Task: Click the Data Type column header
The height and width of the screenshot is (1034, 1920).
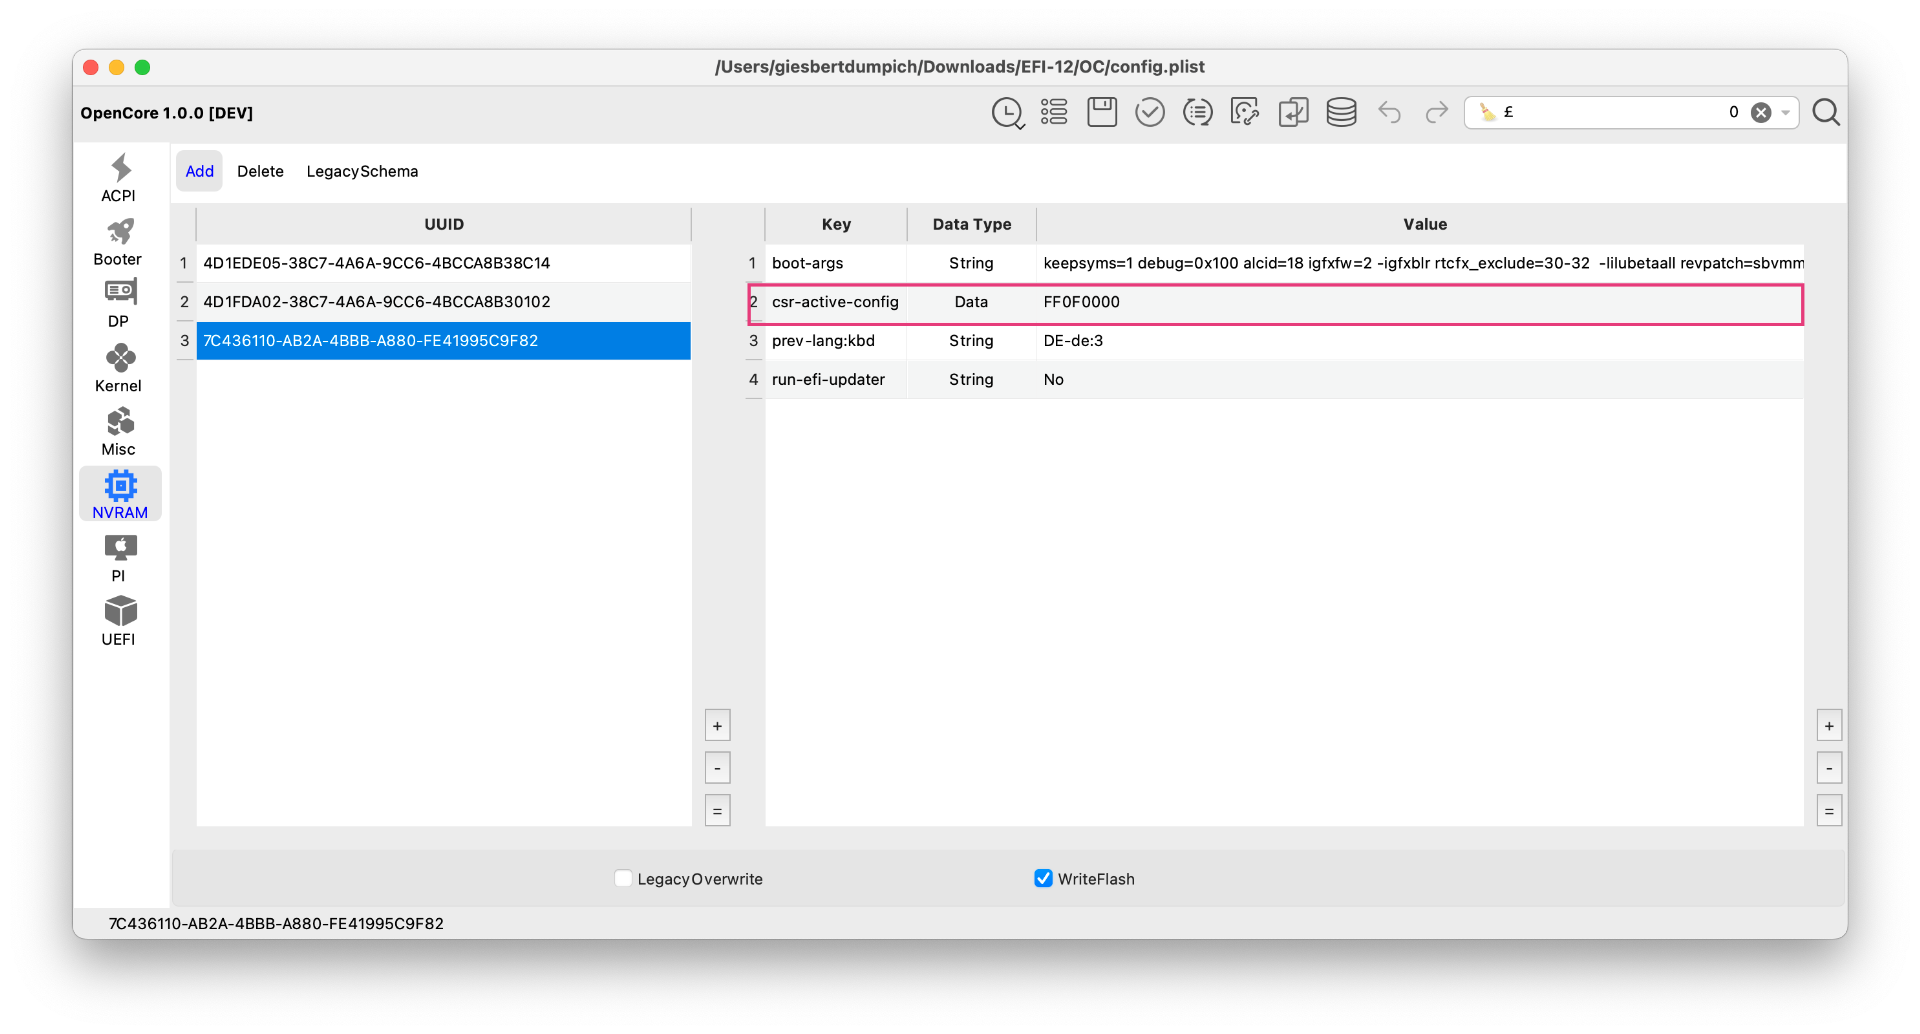Action: pos(972,224)
